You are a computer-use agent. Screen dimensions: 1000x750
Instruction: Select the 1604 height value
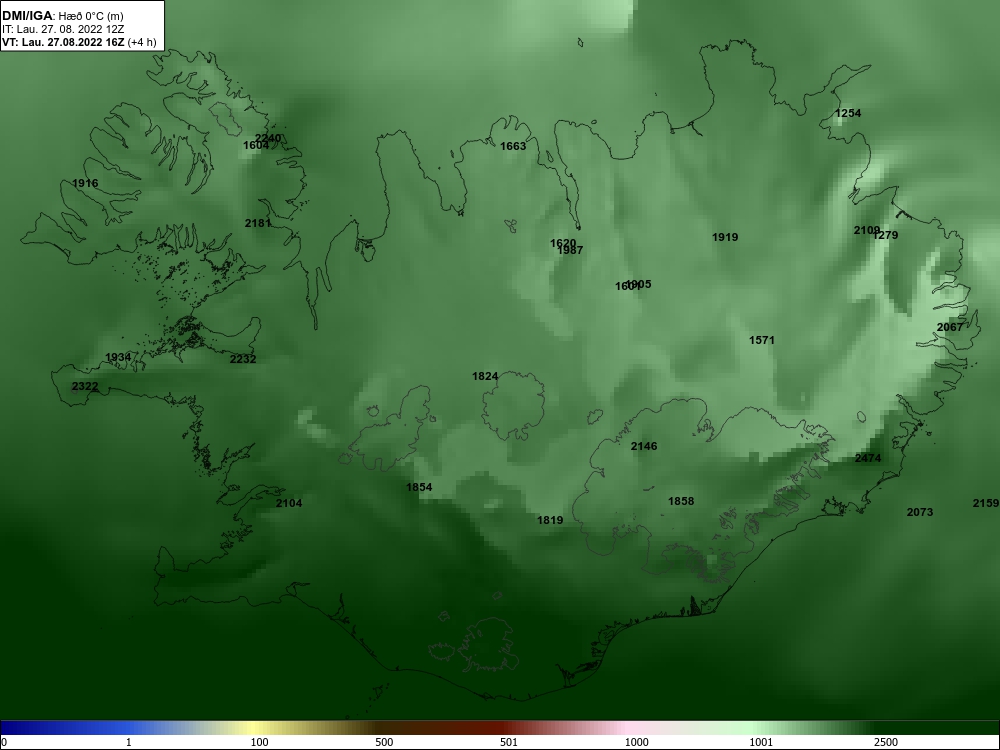click(256, 145)
